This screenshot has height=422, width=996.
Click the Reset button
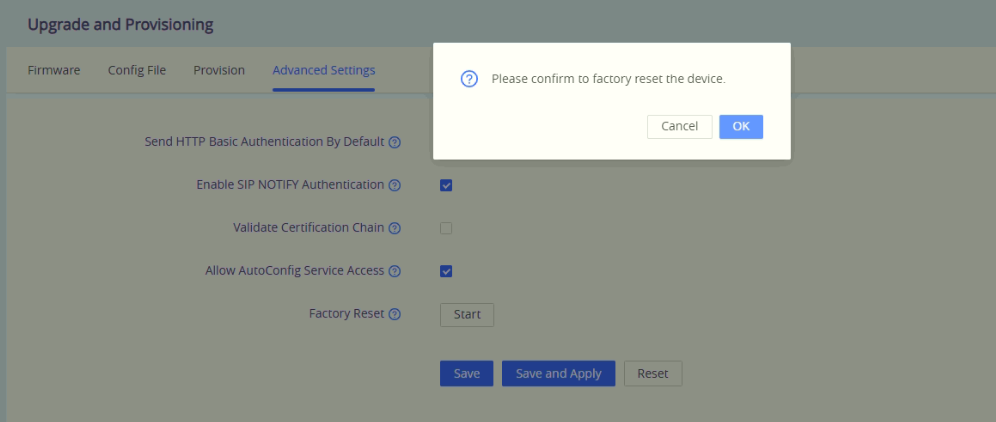tap(653, 374)
